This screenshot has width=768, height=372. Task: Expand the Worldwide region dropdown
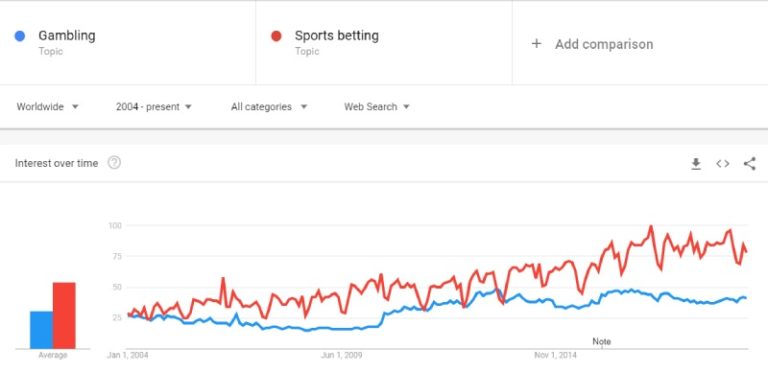coord(48,107)
